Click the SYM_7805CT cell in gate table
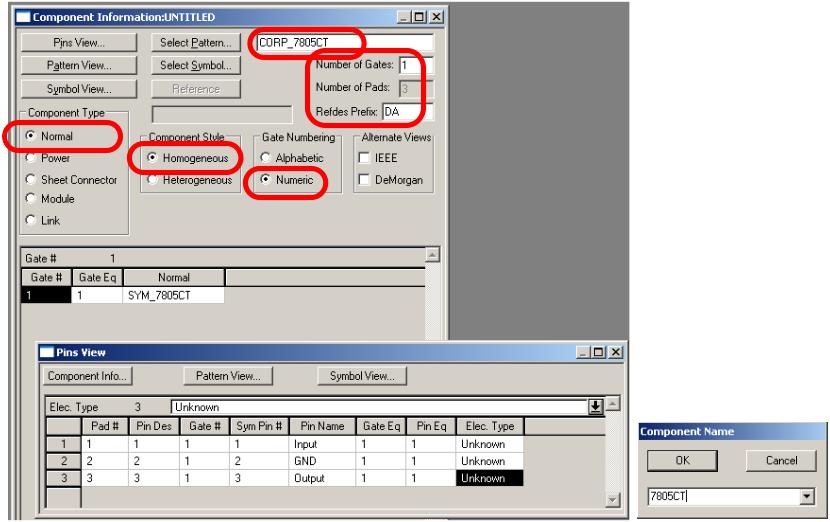830x522 pixels. coord(174,295)
